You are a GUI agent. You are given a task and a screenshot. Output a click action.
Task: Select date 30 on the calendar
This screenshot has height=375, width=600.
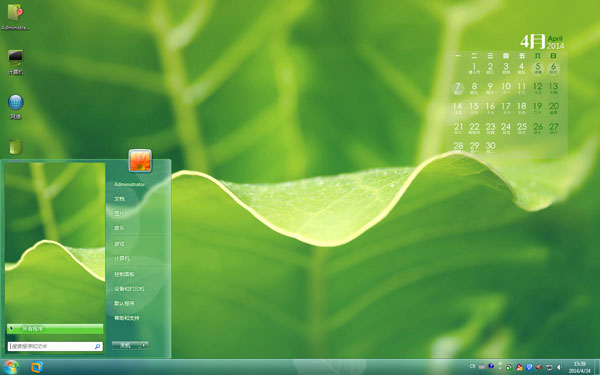490,147
